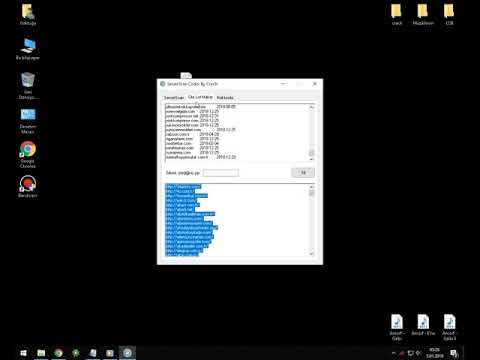480x360 pixels.
Task: Click the green icon in the taskbar
Action: click(x=76, y=353)
